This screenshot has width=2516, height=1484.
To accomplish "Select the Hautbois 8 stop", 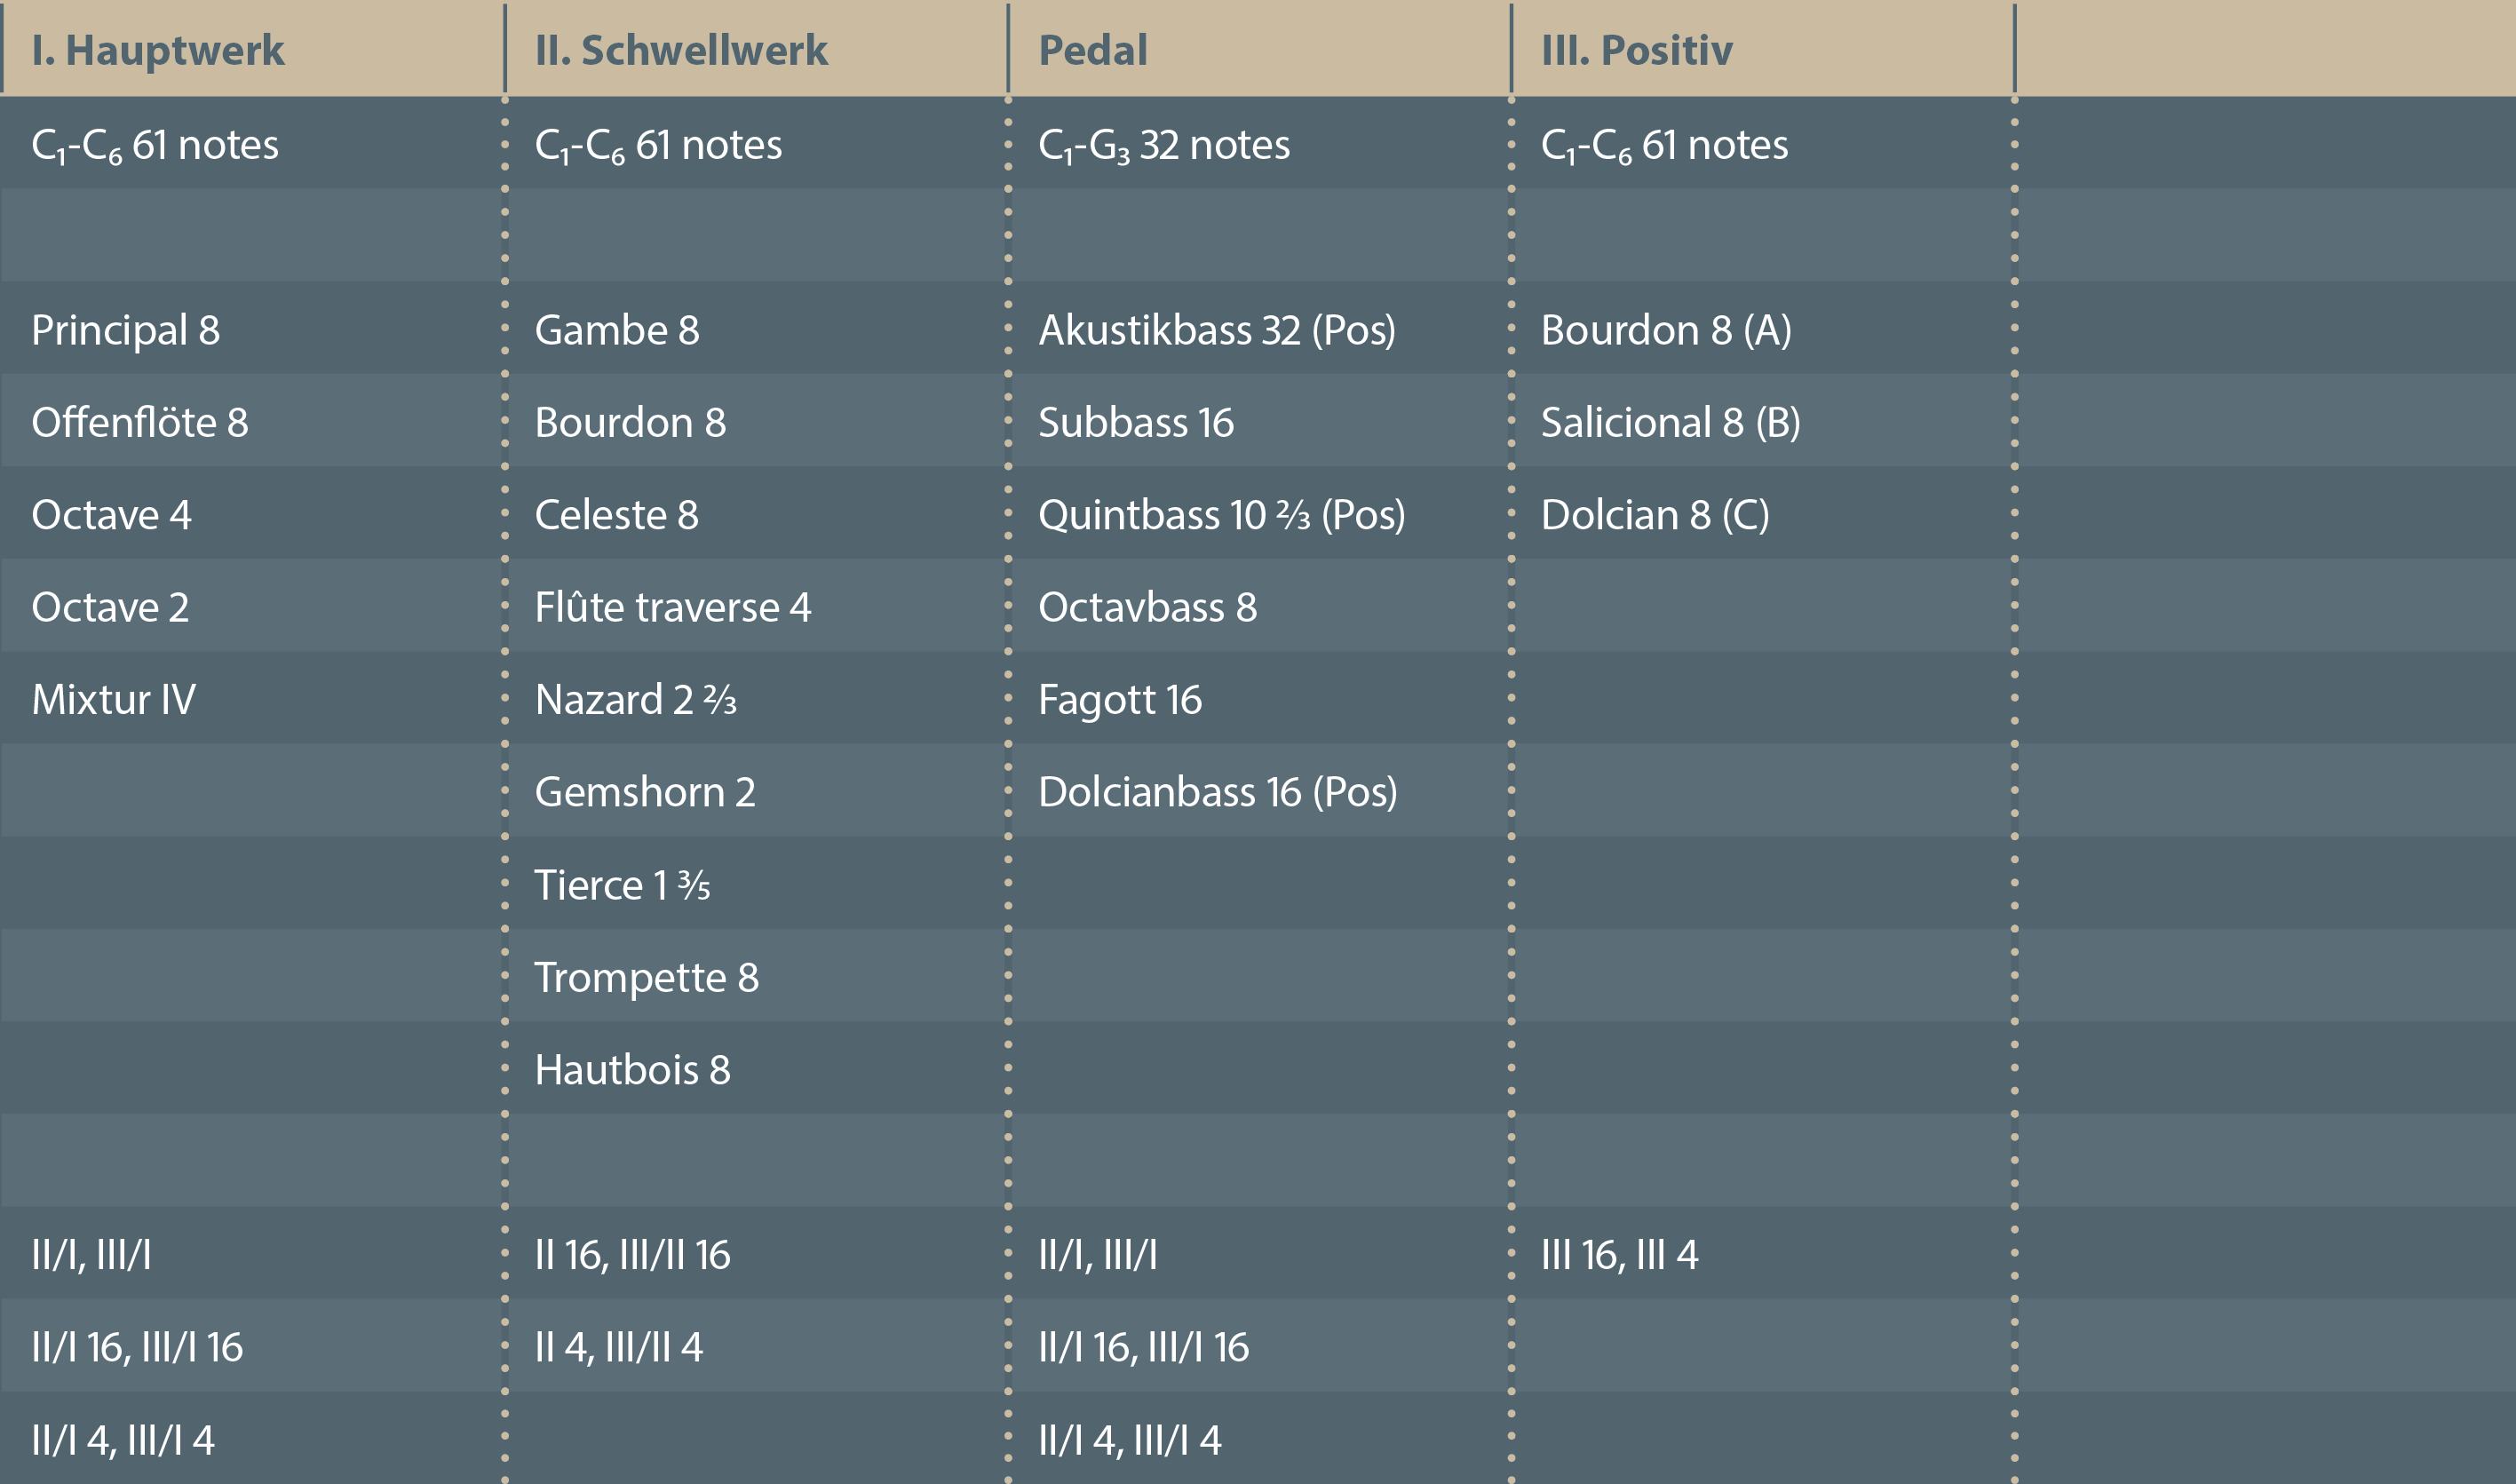I will [x=632, y=1070].
